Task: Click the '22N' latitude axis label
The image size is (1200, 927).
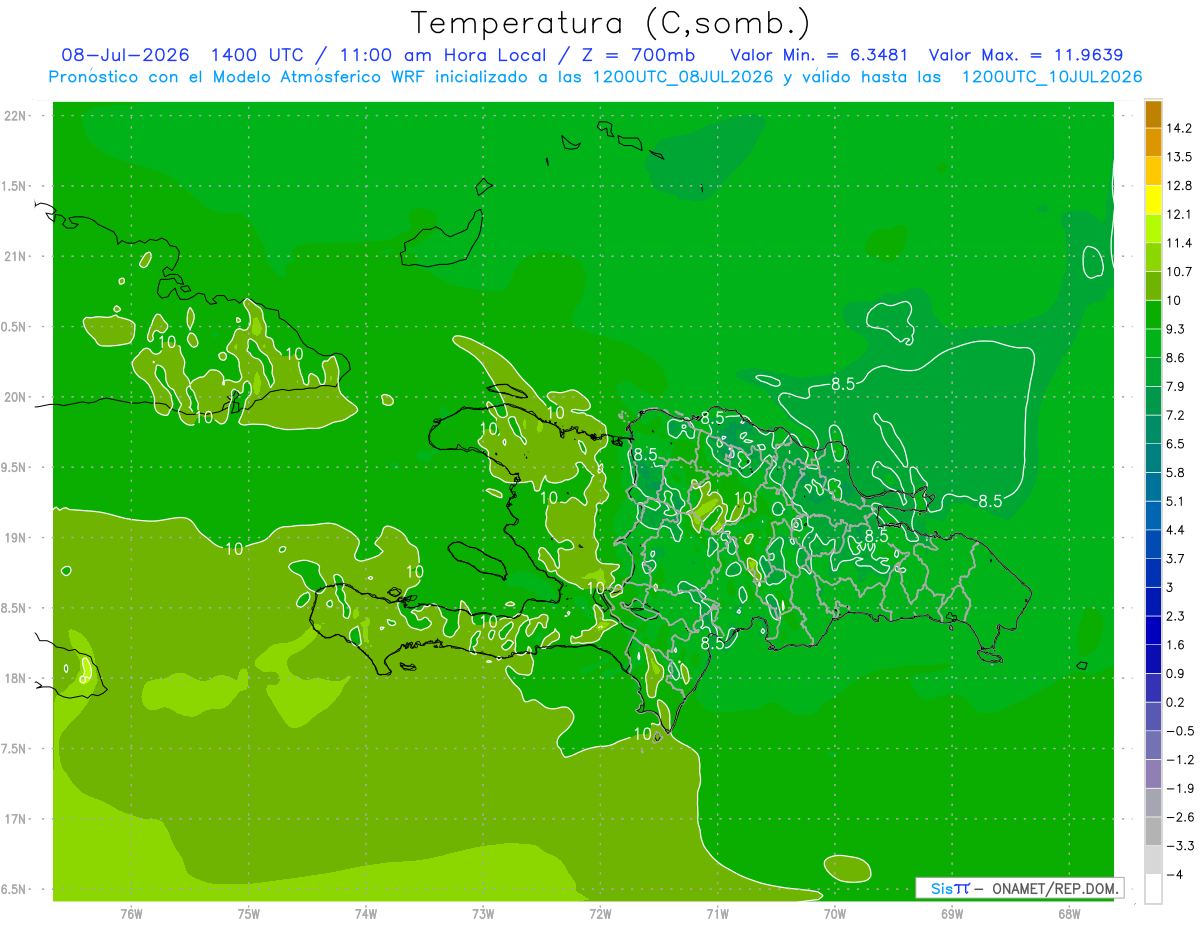Action: click(x=16, y=116)
